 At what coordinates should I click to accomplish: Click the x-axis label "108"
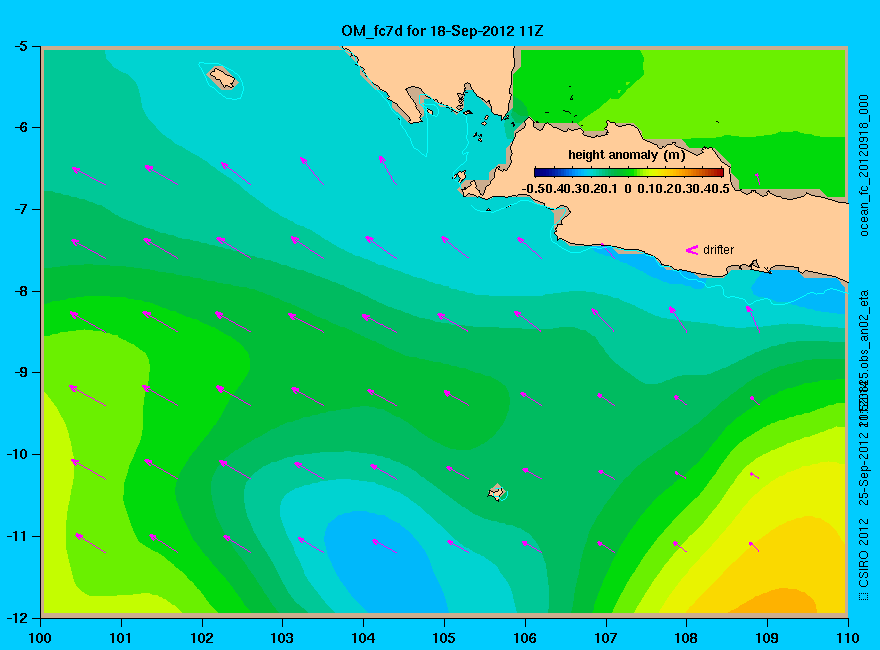pyautogui.click(x=686, y=638)
